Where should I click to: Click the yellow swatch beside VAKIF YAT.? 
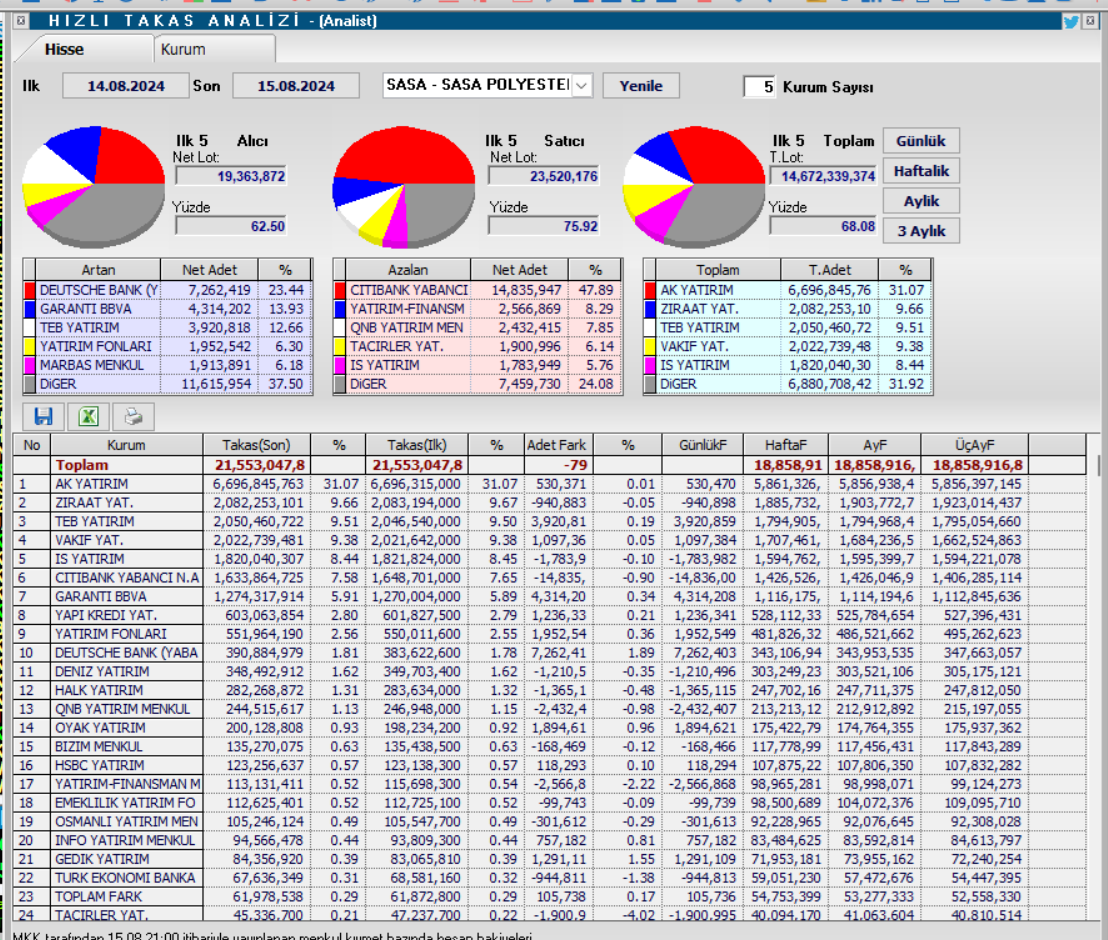[650, 346]
